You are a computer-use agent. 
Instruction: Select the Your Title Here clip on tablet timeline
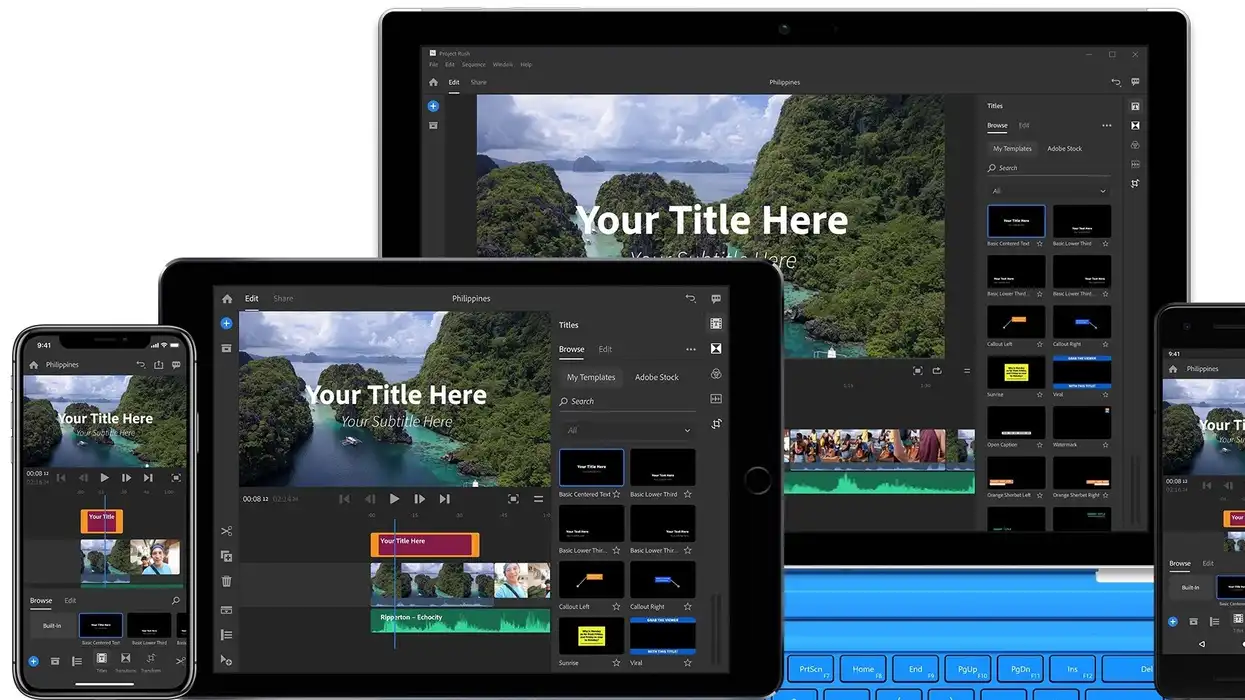tap(425, 544)
